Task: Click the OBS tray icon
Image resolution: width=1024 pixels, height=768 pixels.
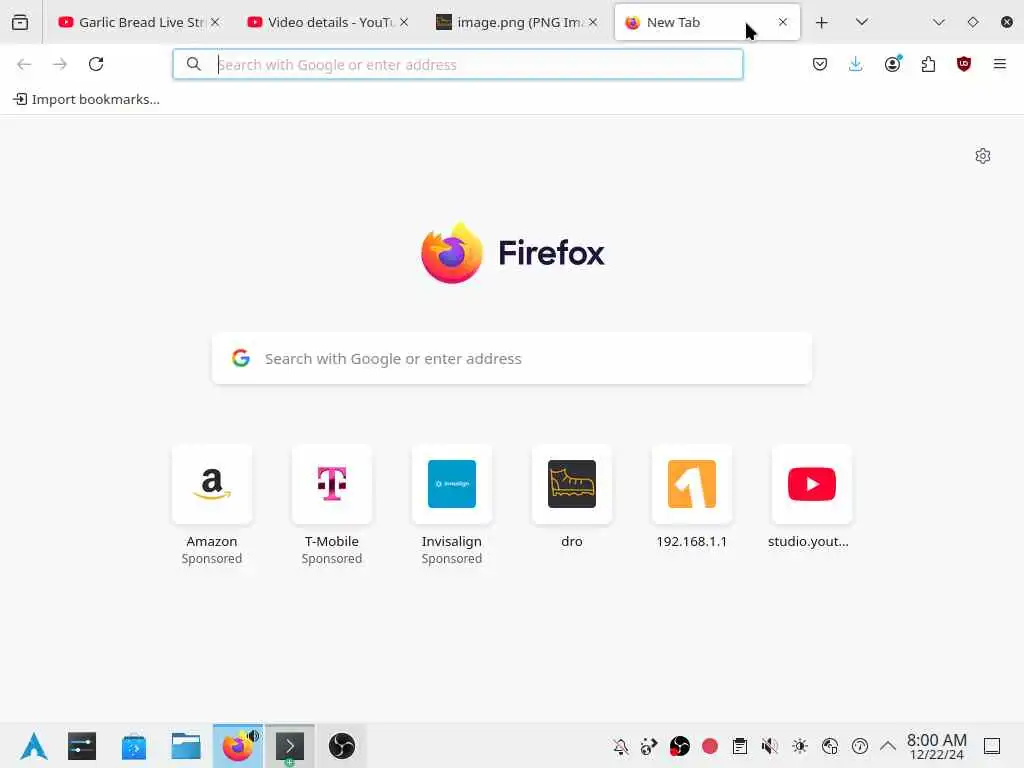Action: [679, 746]
